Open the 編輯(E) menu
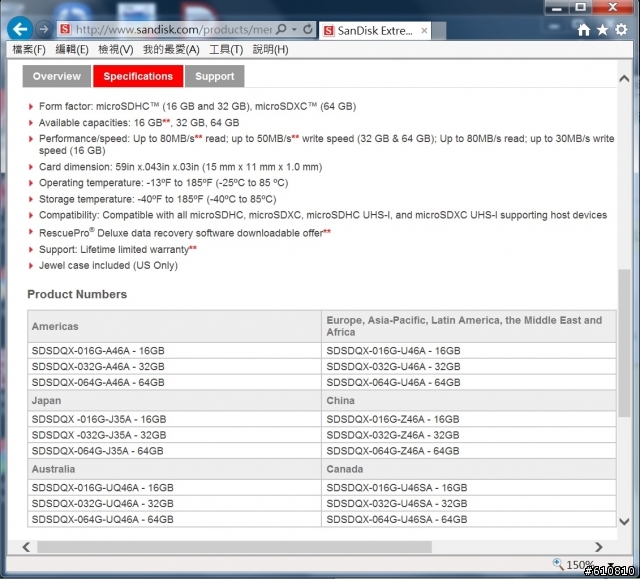640x579 pixels. pos(72,50)
